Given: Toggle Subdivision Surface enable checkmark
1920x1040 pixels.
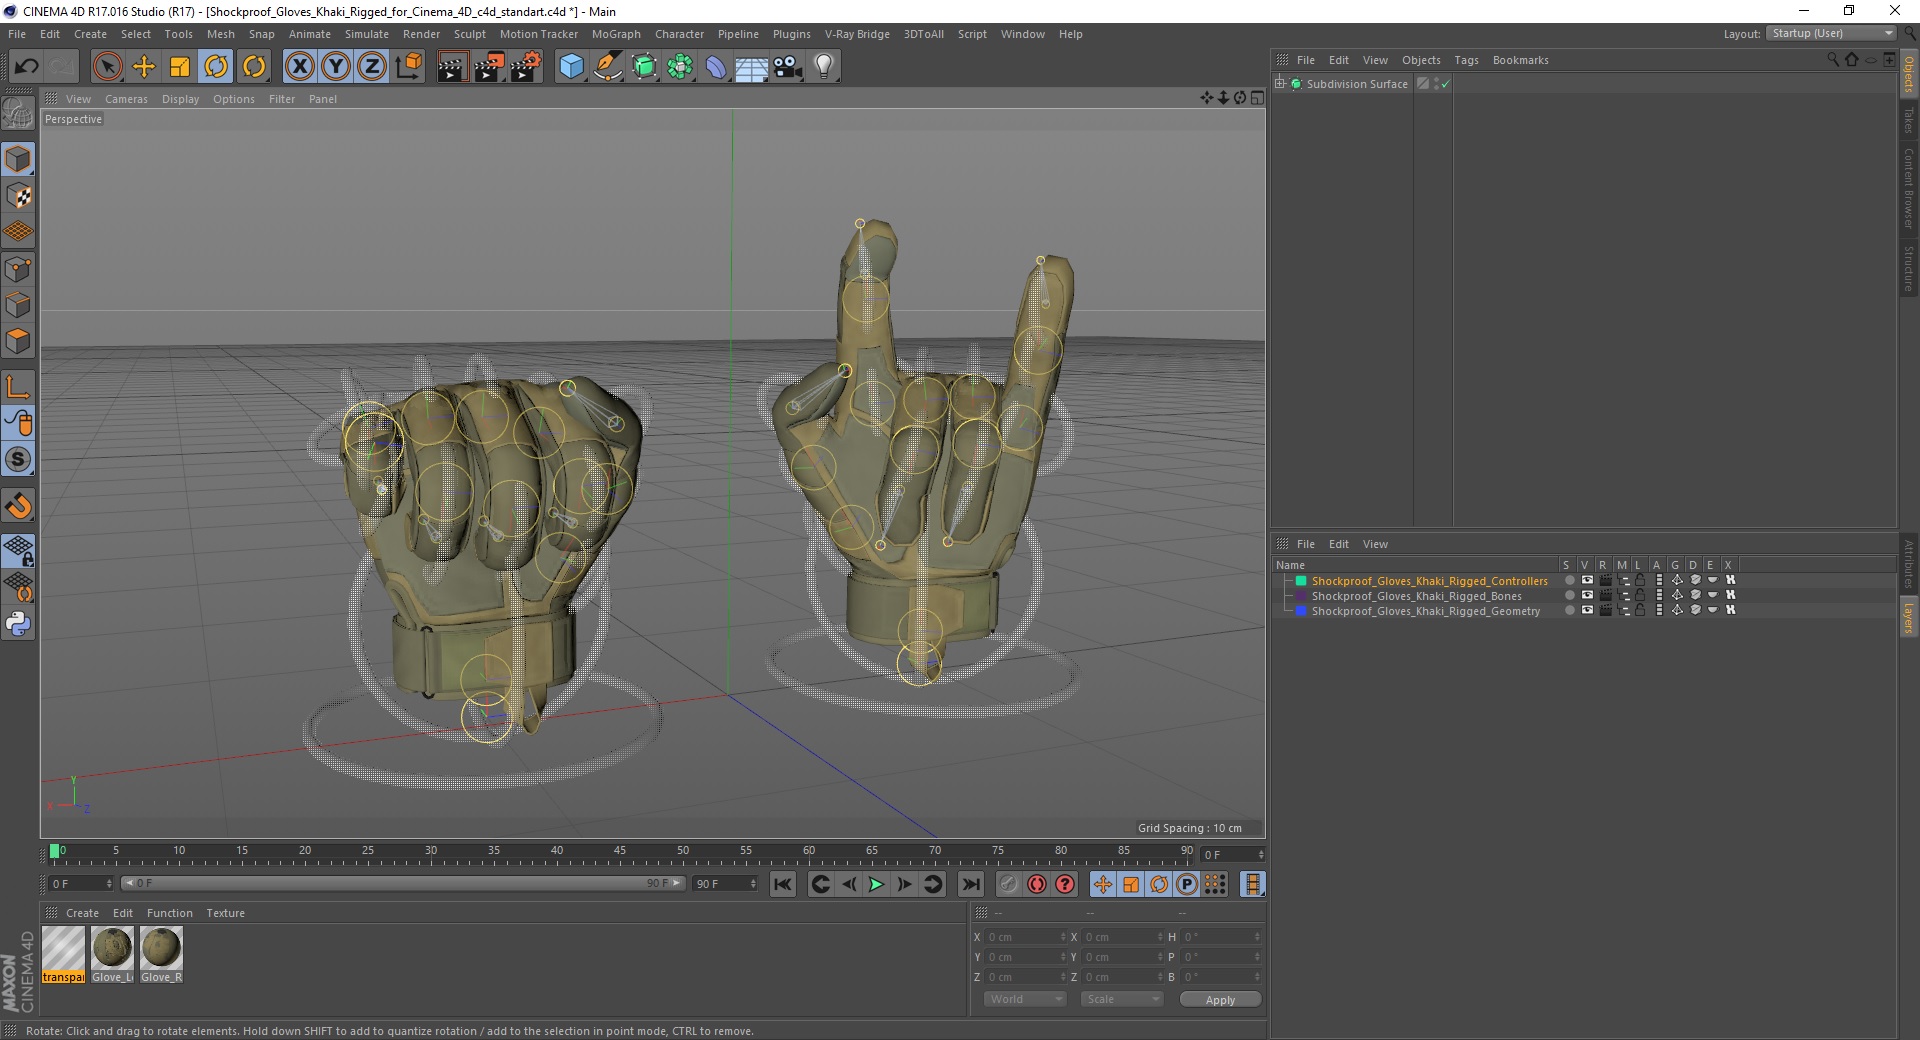Looking at the screenshot, I should pyautogui.click(x=1445, y=84).
